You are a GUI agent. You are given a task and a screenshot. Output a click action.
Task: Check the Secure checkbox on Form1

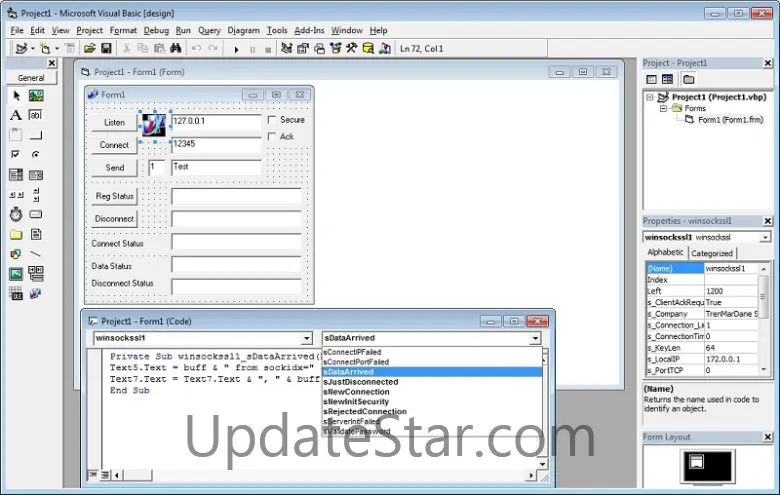tap(272, 120)
